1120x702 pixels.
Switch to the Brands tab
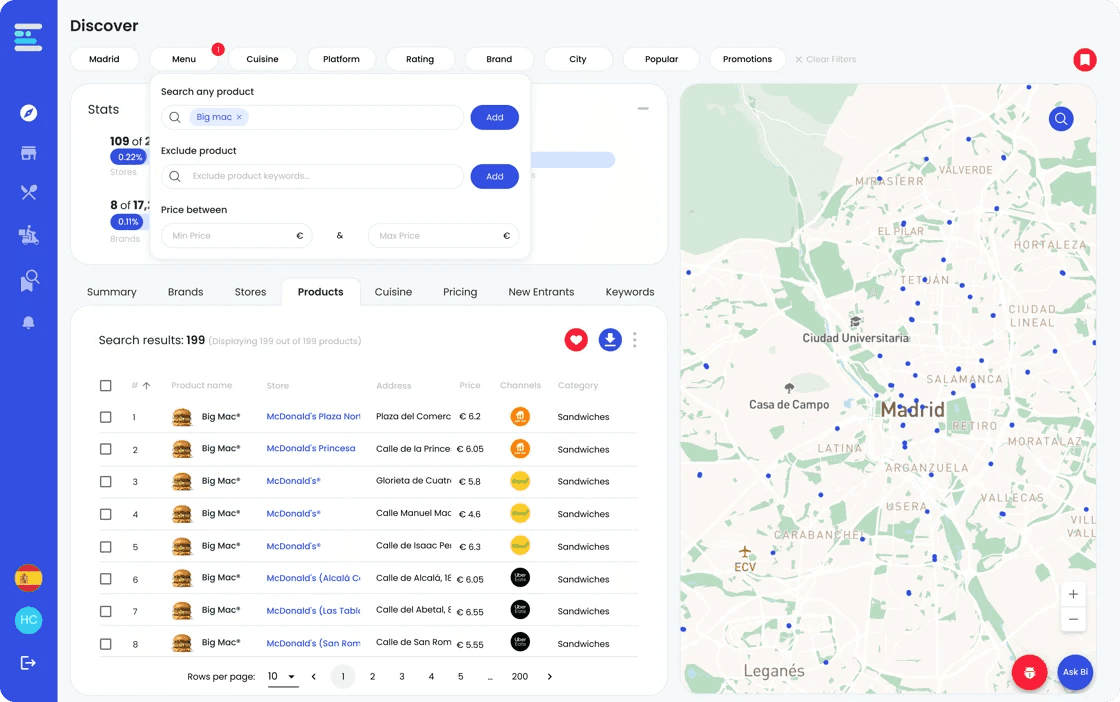point(186,292)
